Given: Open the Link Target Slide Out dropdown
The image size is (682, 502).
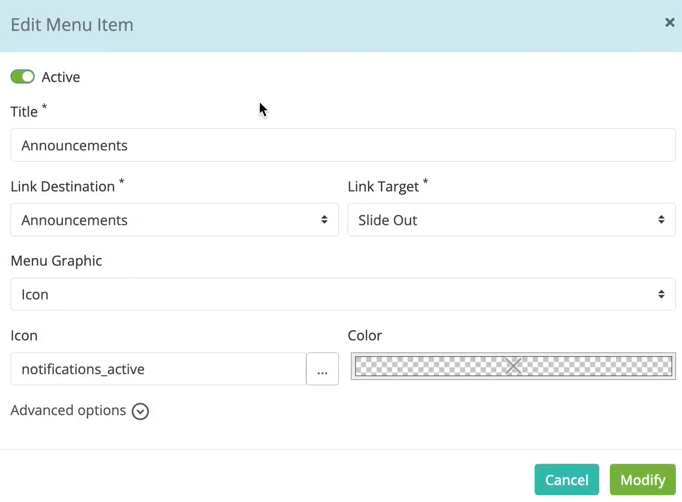Looking at the screenshot, I should tap(511, 220).
